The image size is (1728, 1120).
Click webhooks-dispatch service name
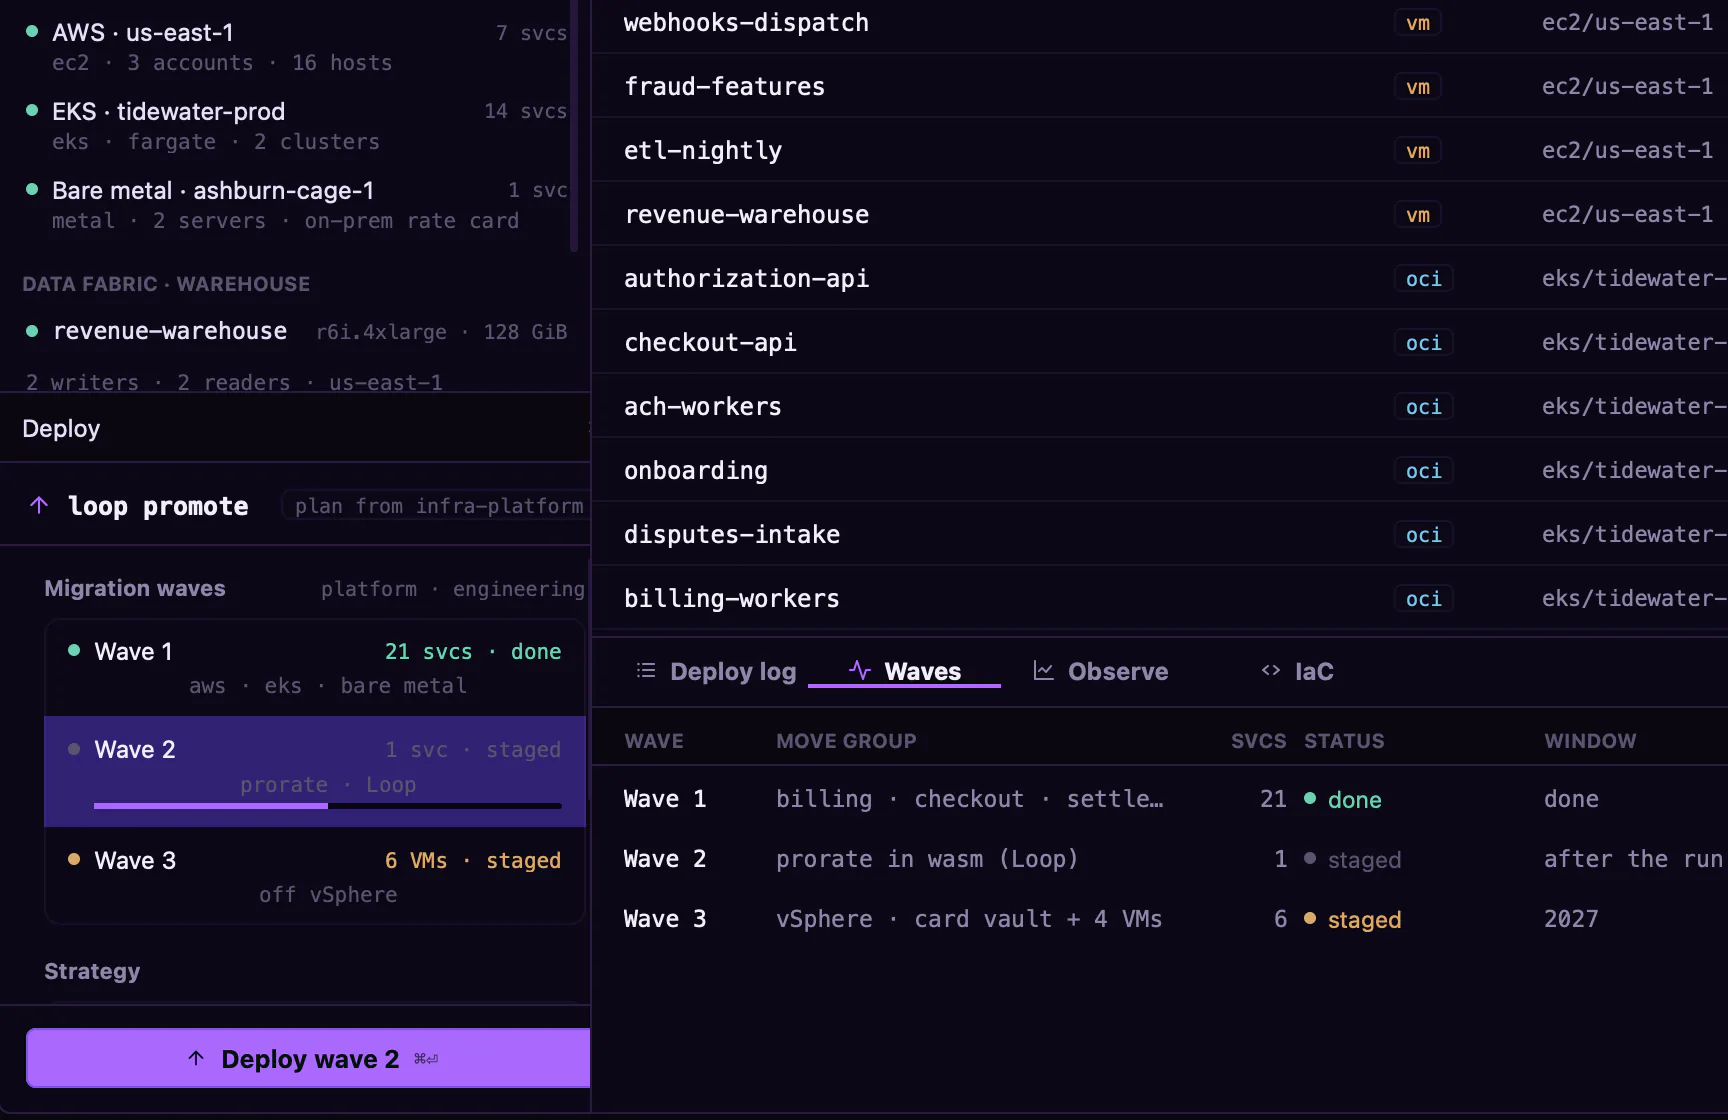tap(746, 23)
